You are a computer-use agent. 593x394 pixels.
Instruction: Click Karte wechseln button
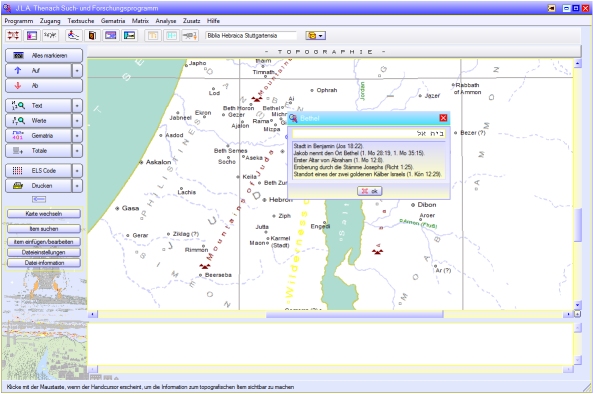(44, 214)
